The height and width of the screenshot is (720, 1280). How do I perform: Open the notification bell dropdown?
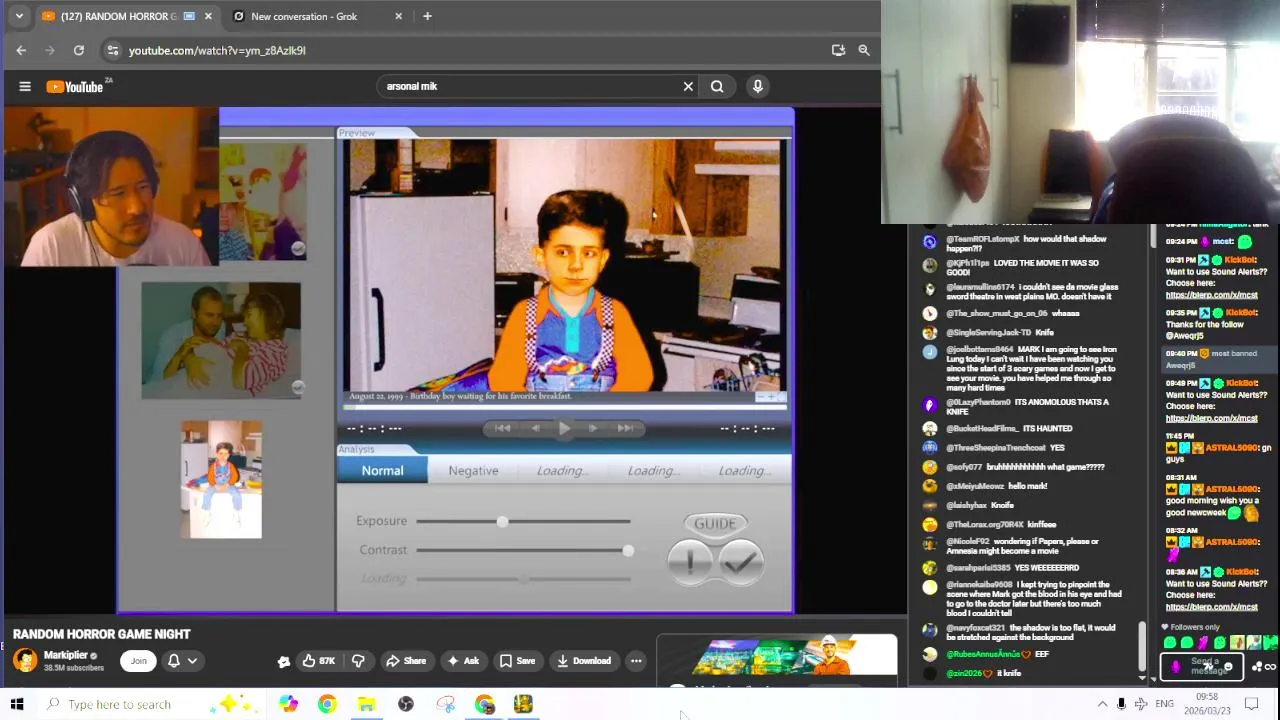tap(182, 660)
